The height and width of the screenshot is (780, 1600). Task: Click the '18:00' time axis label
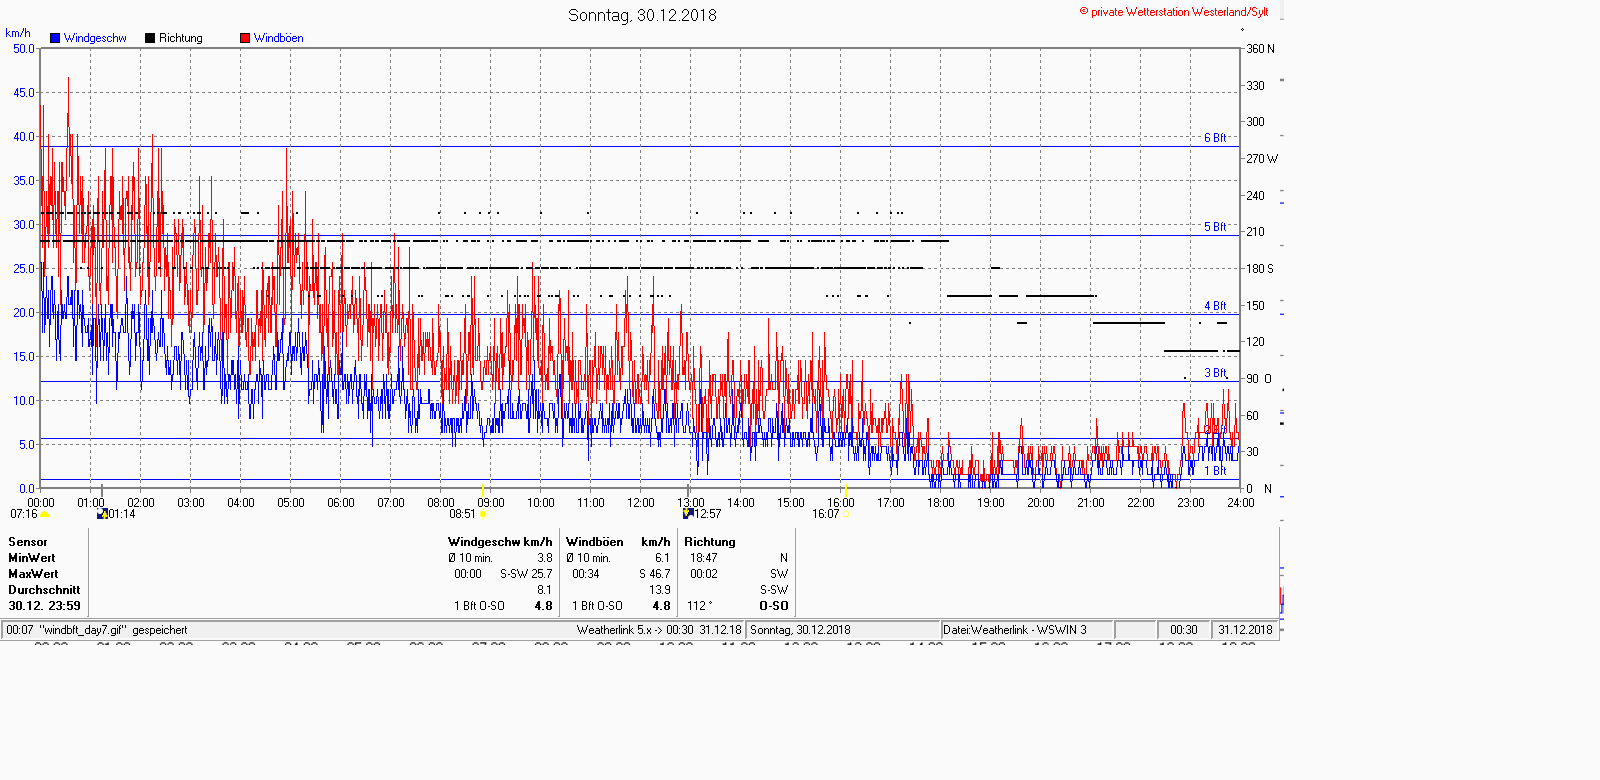click(x=941, y=503)
